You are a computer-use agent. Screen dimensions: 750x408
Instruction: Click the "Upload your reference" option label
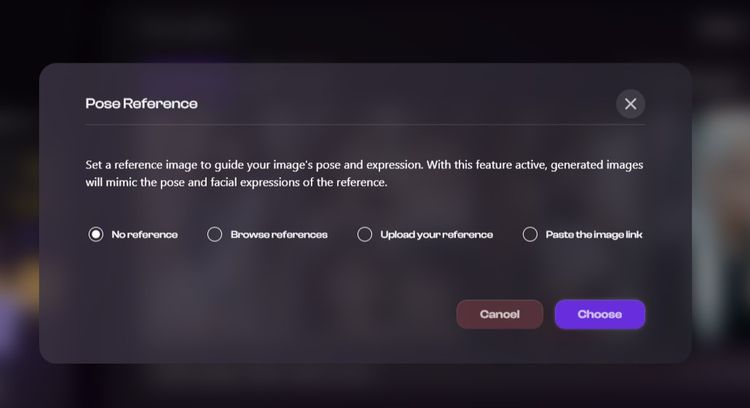click(x=436, y=234)
